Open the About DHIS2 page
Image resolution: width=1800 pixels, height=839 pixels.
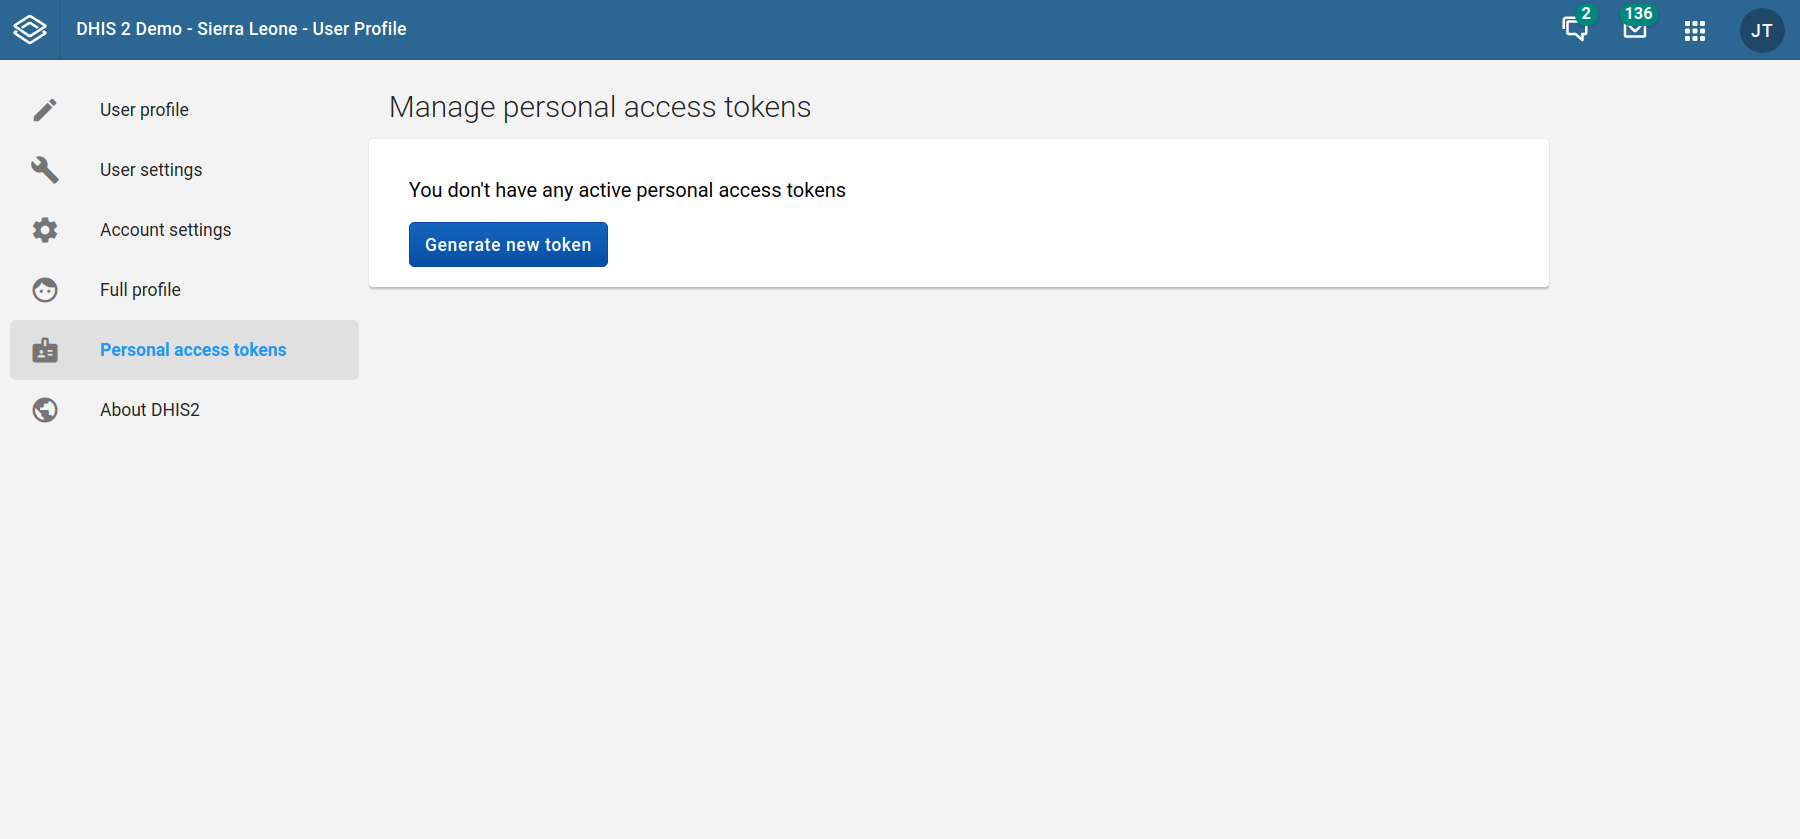point(150,410)
